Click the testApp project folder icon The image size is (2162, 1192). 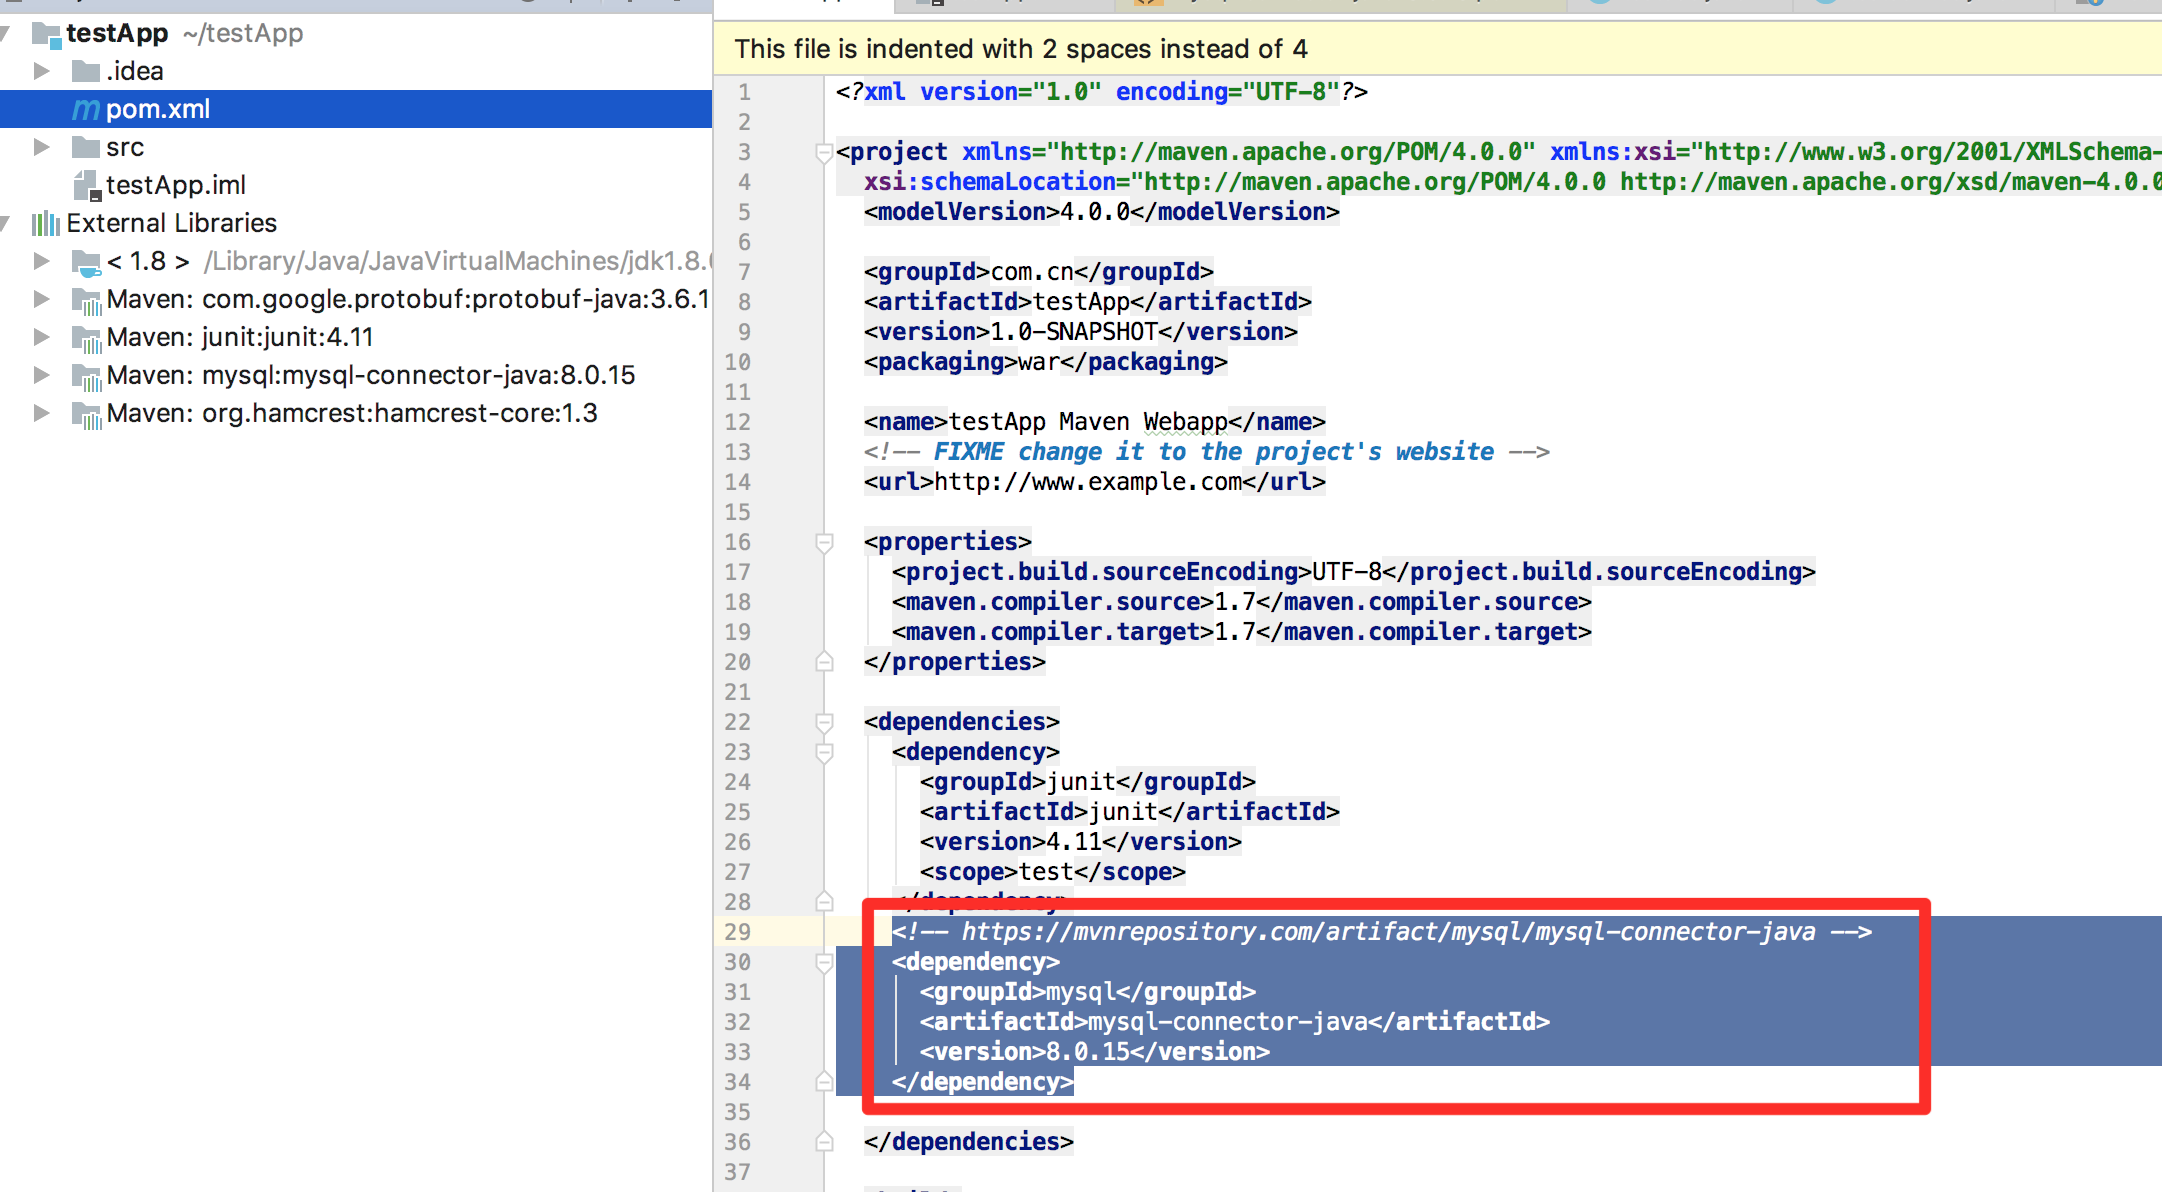pyautogui.click(x=46, y=34)
